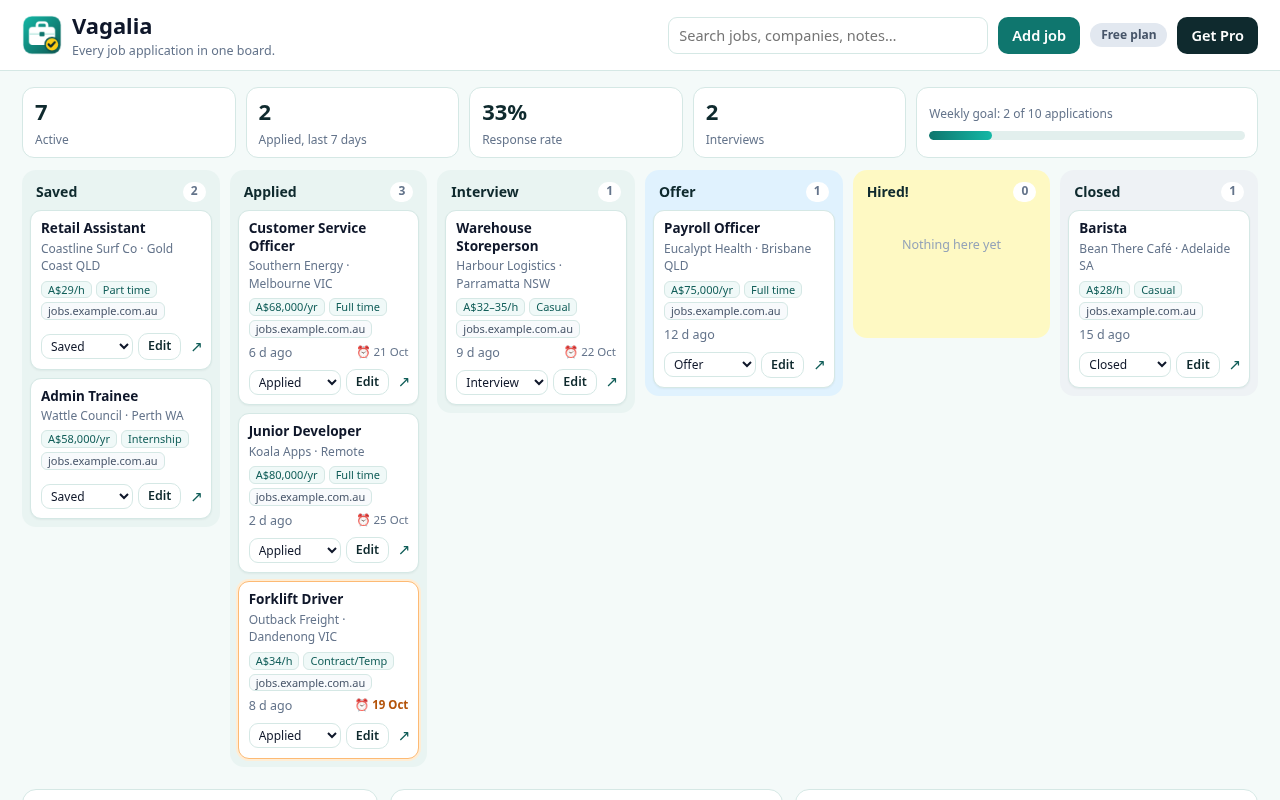This screenshot has width=1280, height=800.
Task: Open status dropdown on Customer Service Officer
Action: [x=295, y=382]
